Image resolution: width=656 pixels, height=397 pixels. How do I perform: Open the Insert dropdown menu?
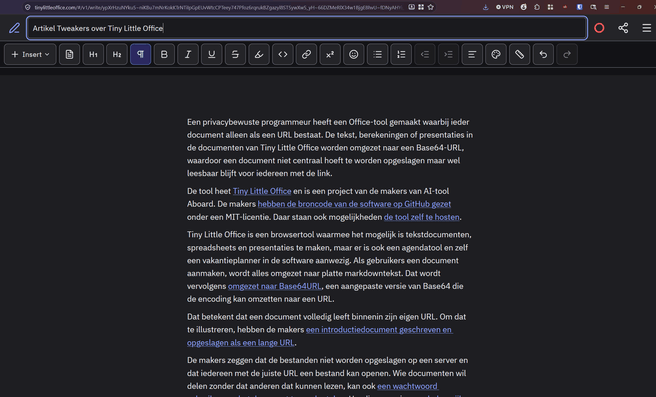[x=30, y=54]
